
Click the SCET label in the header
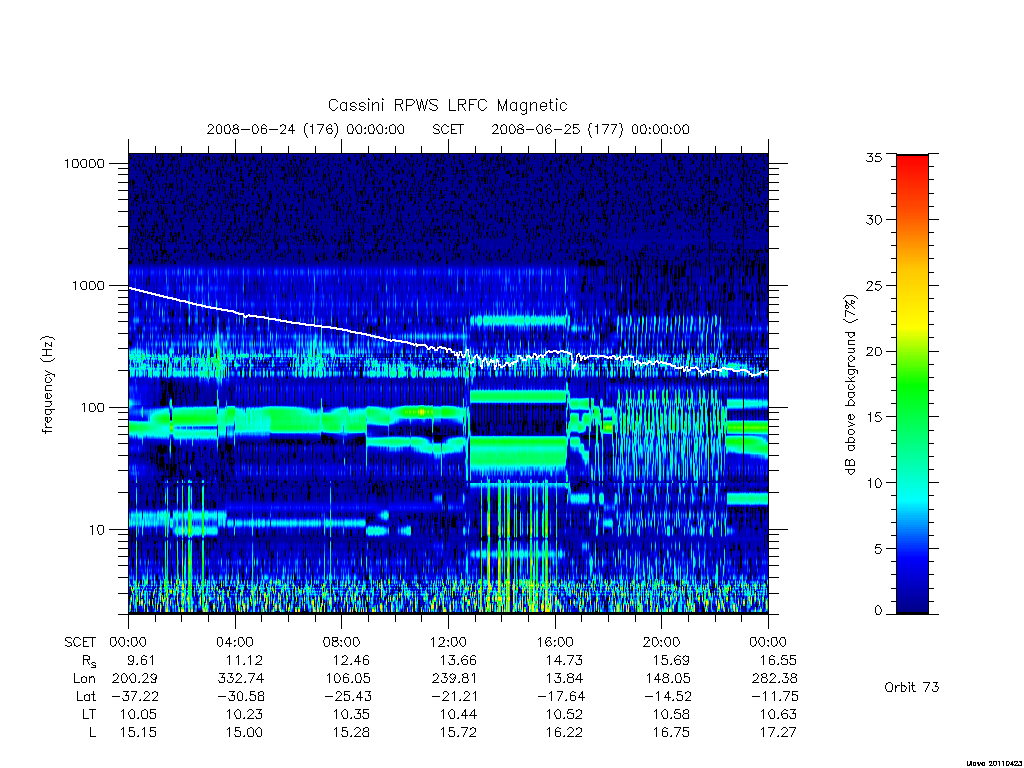point(448,129)
